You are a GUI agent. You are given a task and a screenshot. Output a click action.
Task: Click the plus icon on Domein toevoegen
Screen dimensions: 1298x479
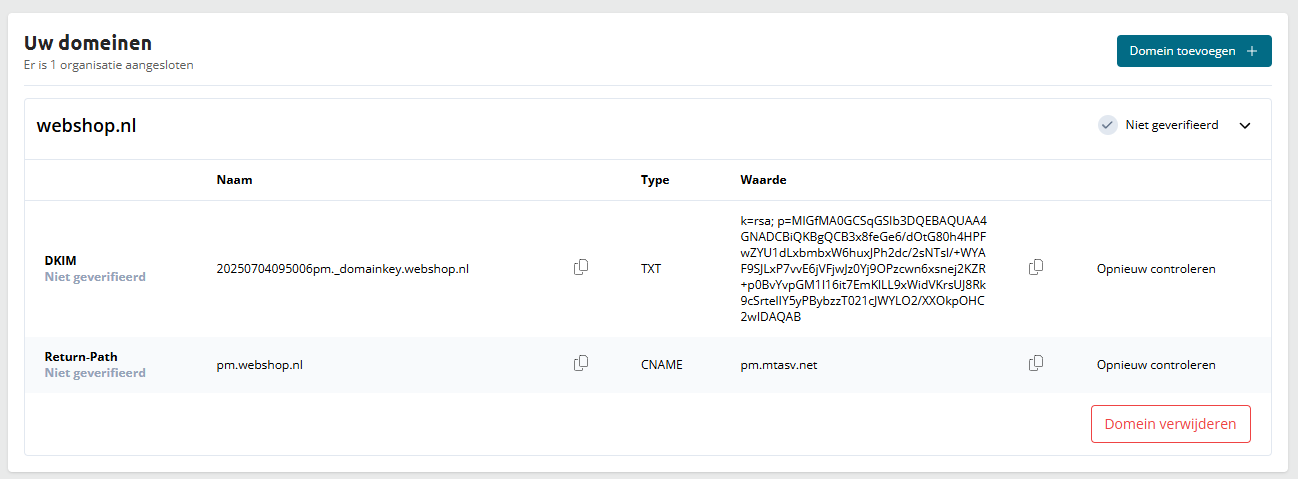pos(1252,51)
